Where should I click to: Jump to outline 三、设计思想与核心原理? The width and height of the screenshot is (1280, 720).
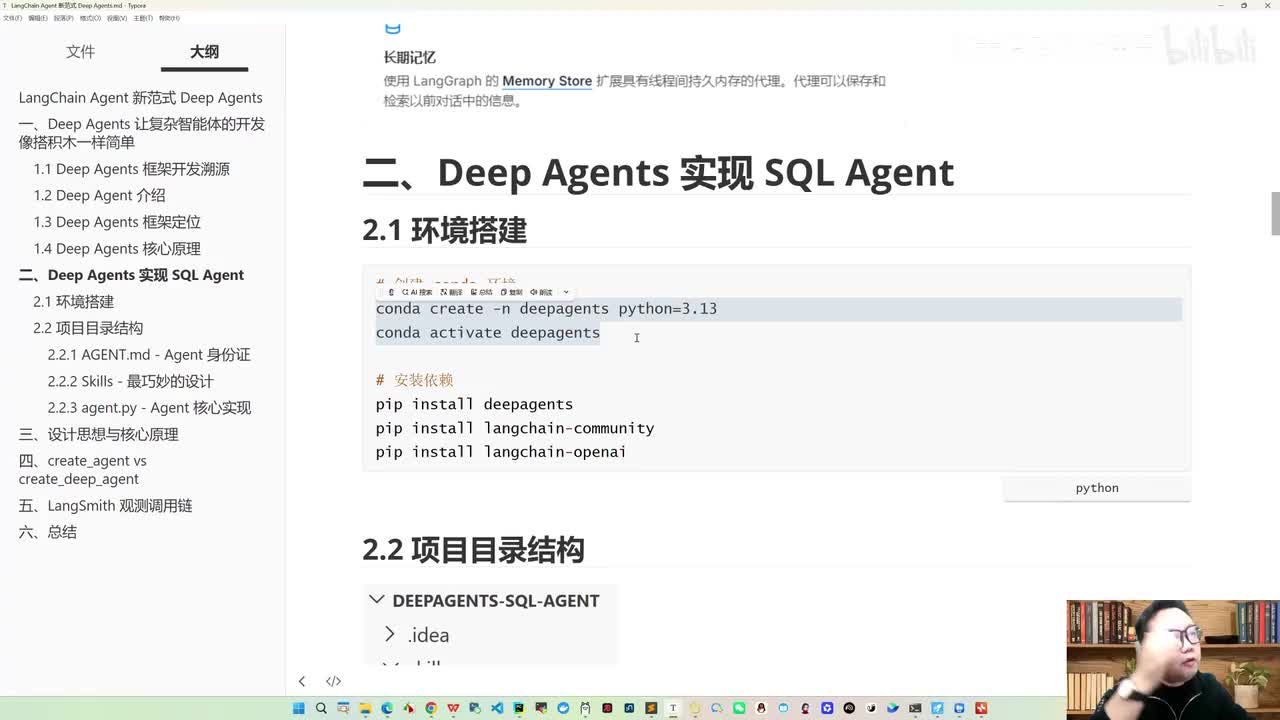(x=98, y=434)
